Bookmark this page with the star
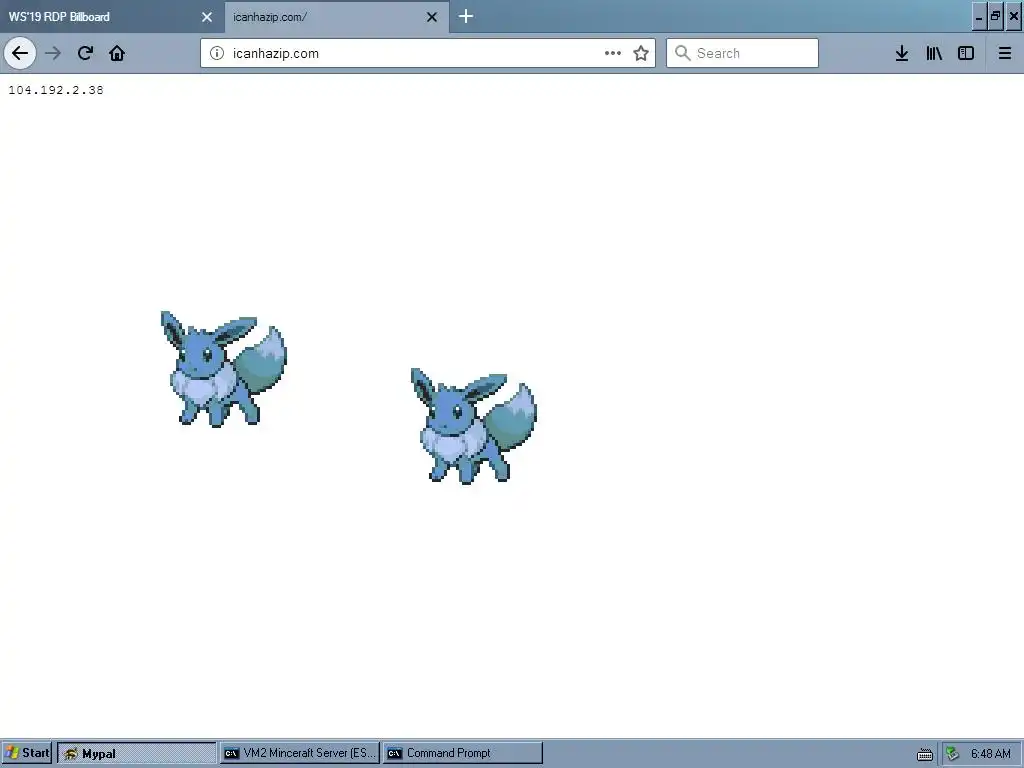The image size is (1024, 768). point(641,53)
